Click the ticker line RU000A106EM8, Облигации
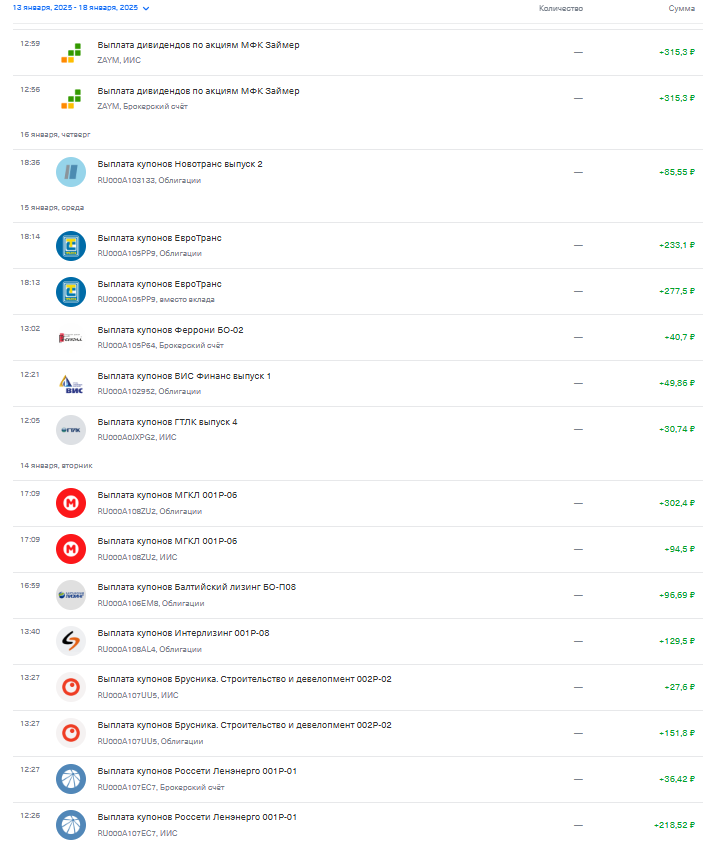This screenshot has width=722, height=844. 151,604
